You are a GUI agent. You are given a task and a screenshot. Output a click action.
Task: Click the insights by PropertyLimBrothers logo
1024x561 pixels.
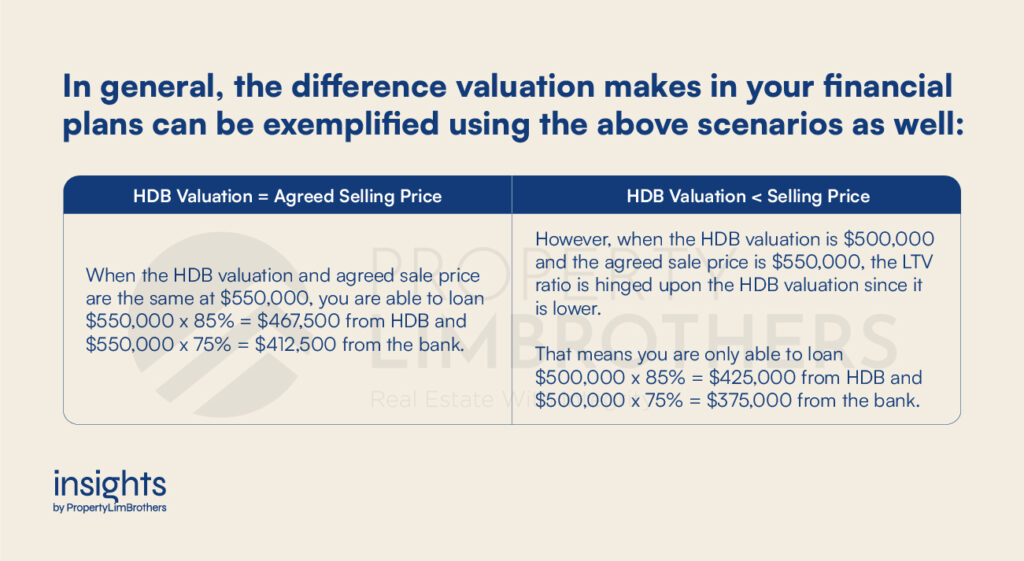[110, 491]
